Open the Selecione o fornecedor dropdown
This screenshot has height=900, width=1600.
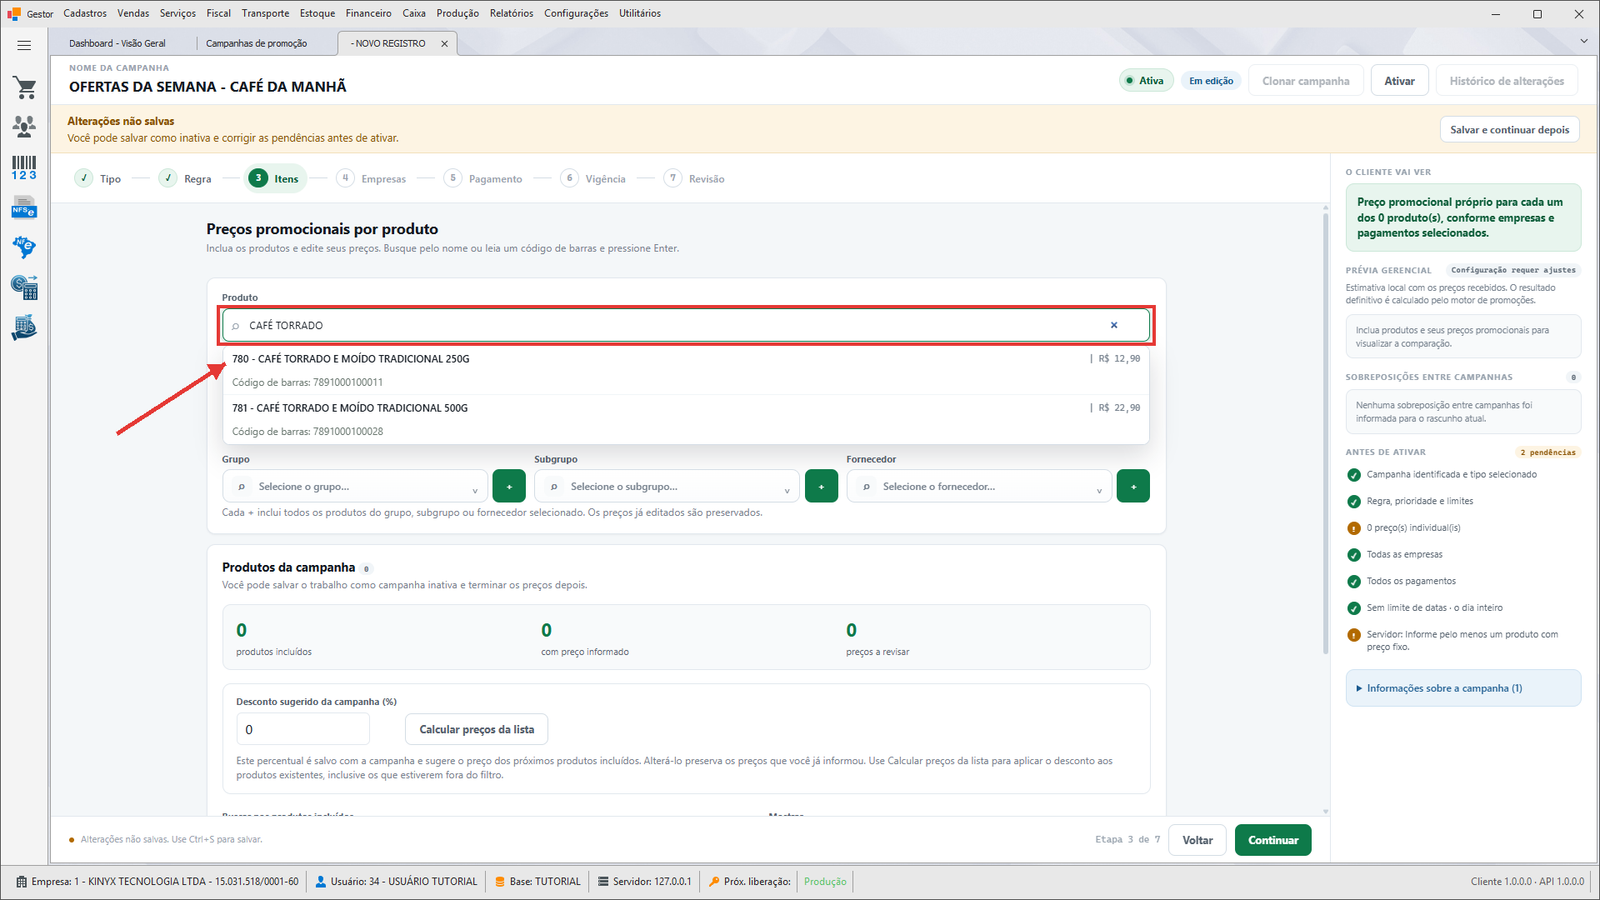coord(979,486)
